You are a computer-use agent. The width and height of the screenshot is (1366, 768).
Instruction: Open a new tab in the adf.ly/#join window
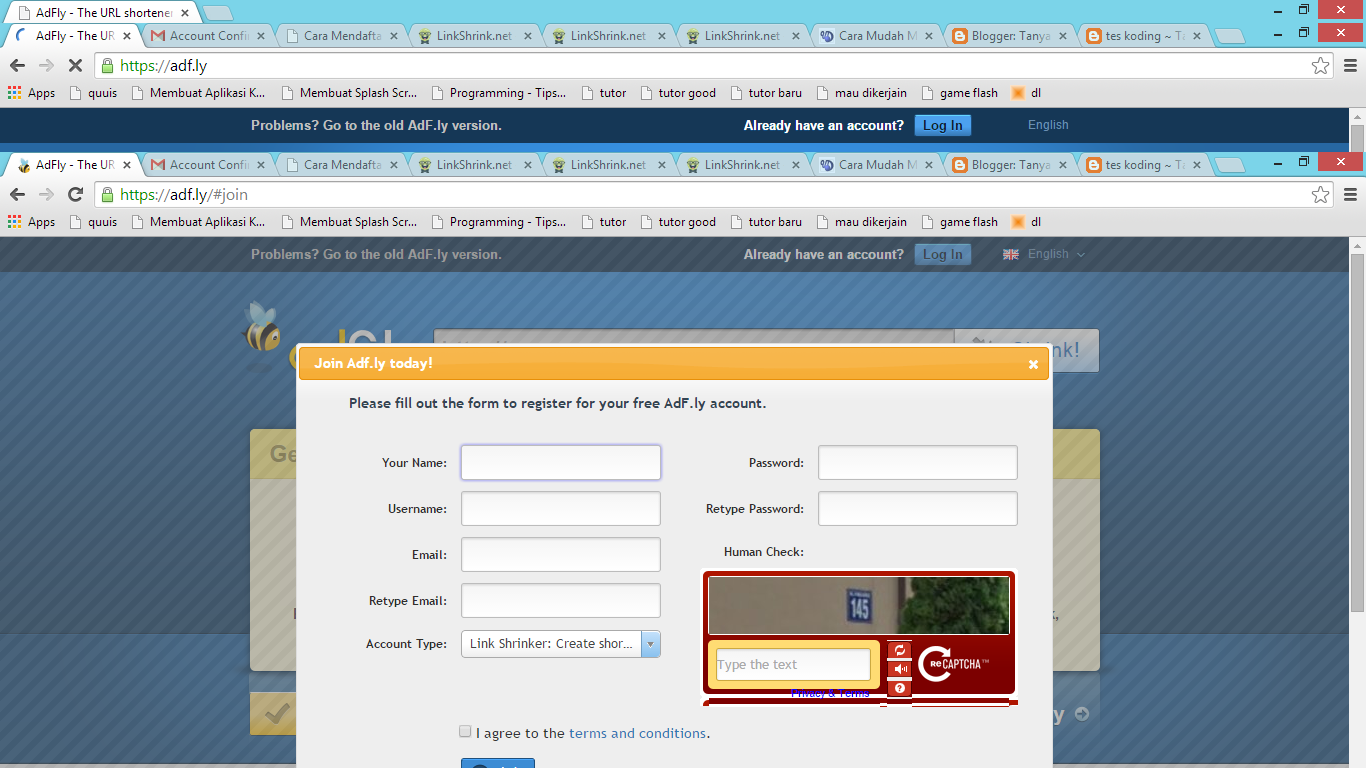pyautogui.click(x=1229, y=165)
